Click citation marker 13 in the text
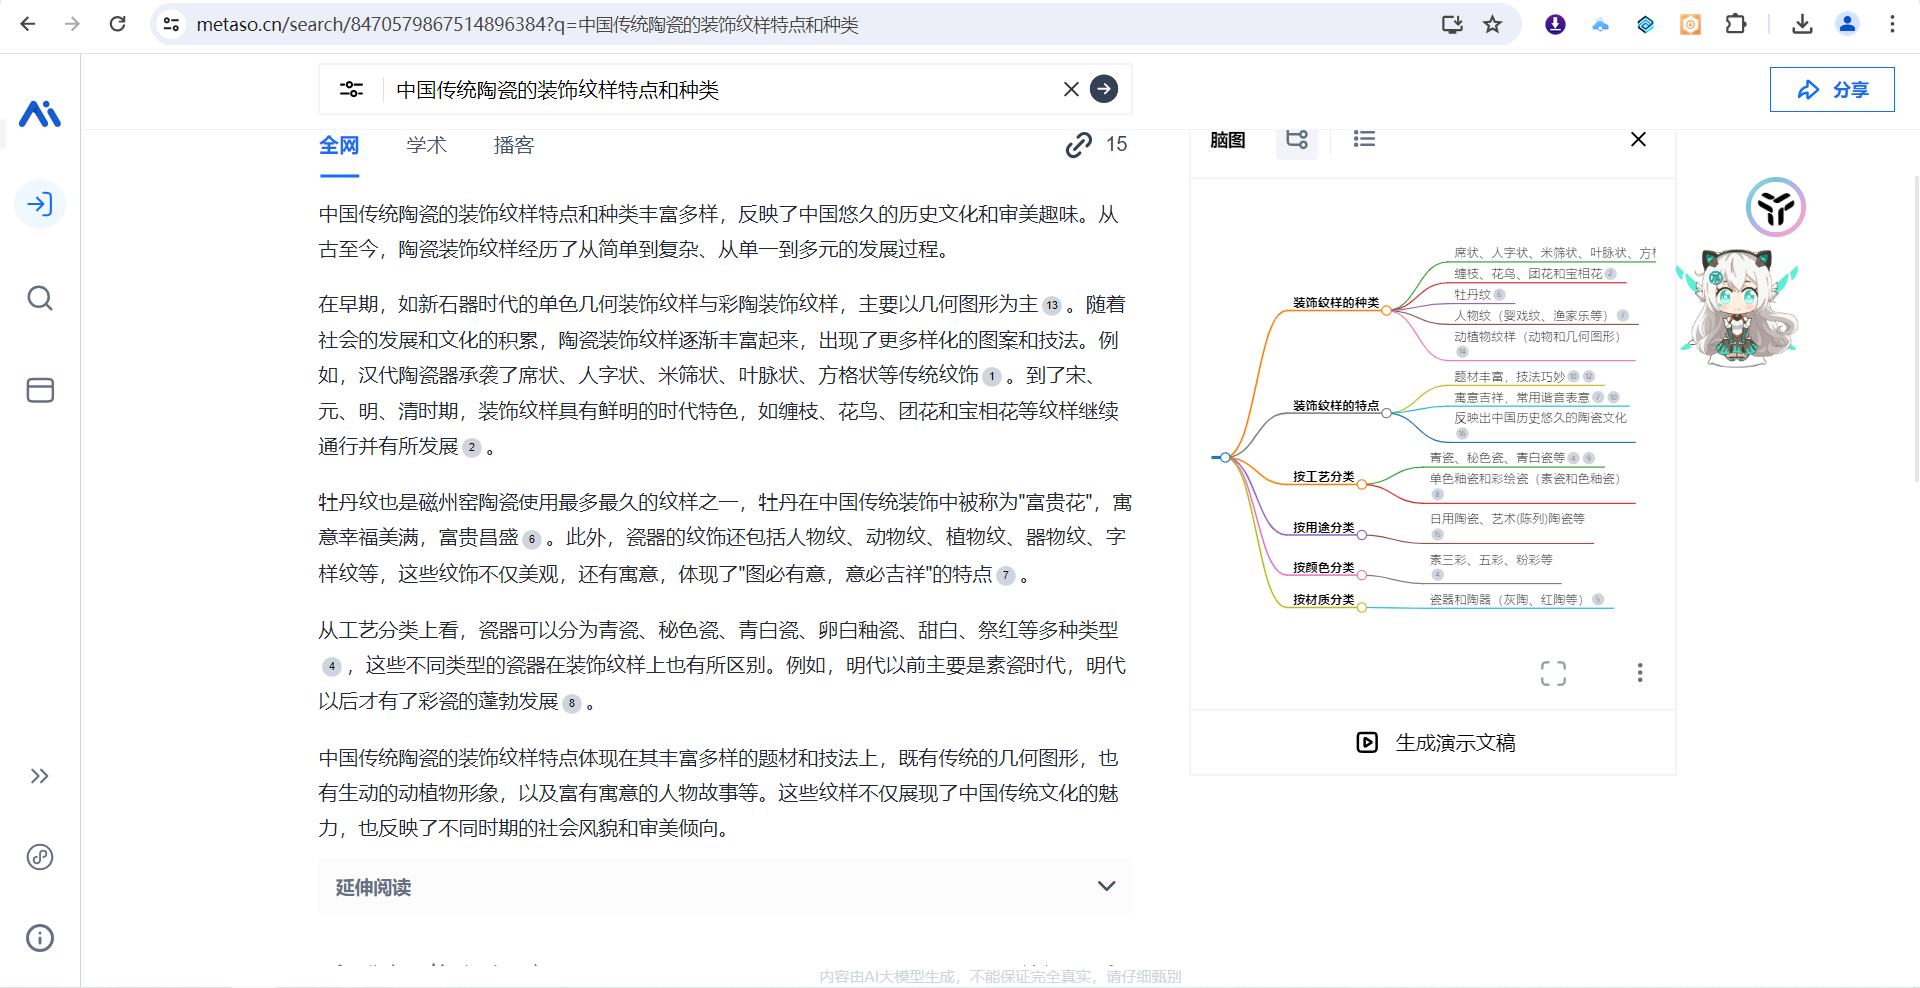The width and height of the screenshot is (1920, 988). pyautogui.click(x=1052, y=306)
